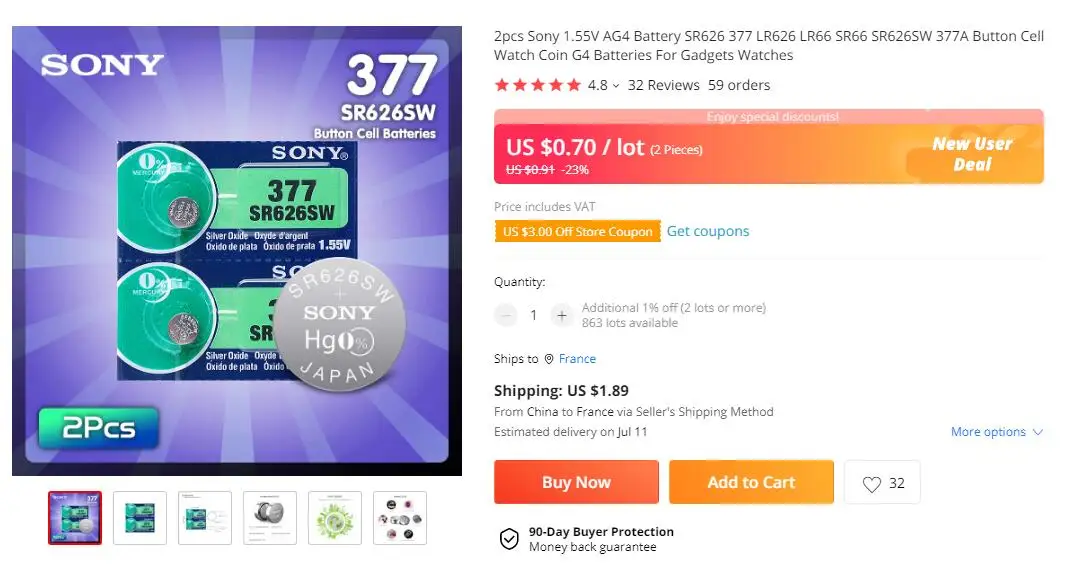The width and height of the screenshot is (1066, 572).
Task: Change the Ships to France destination
Action: [x=577, y=358]
